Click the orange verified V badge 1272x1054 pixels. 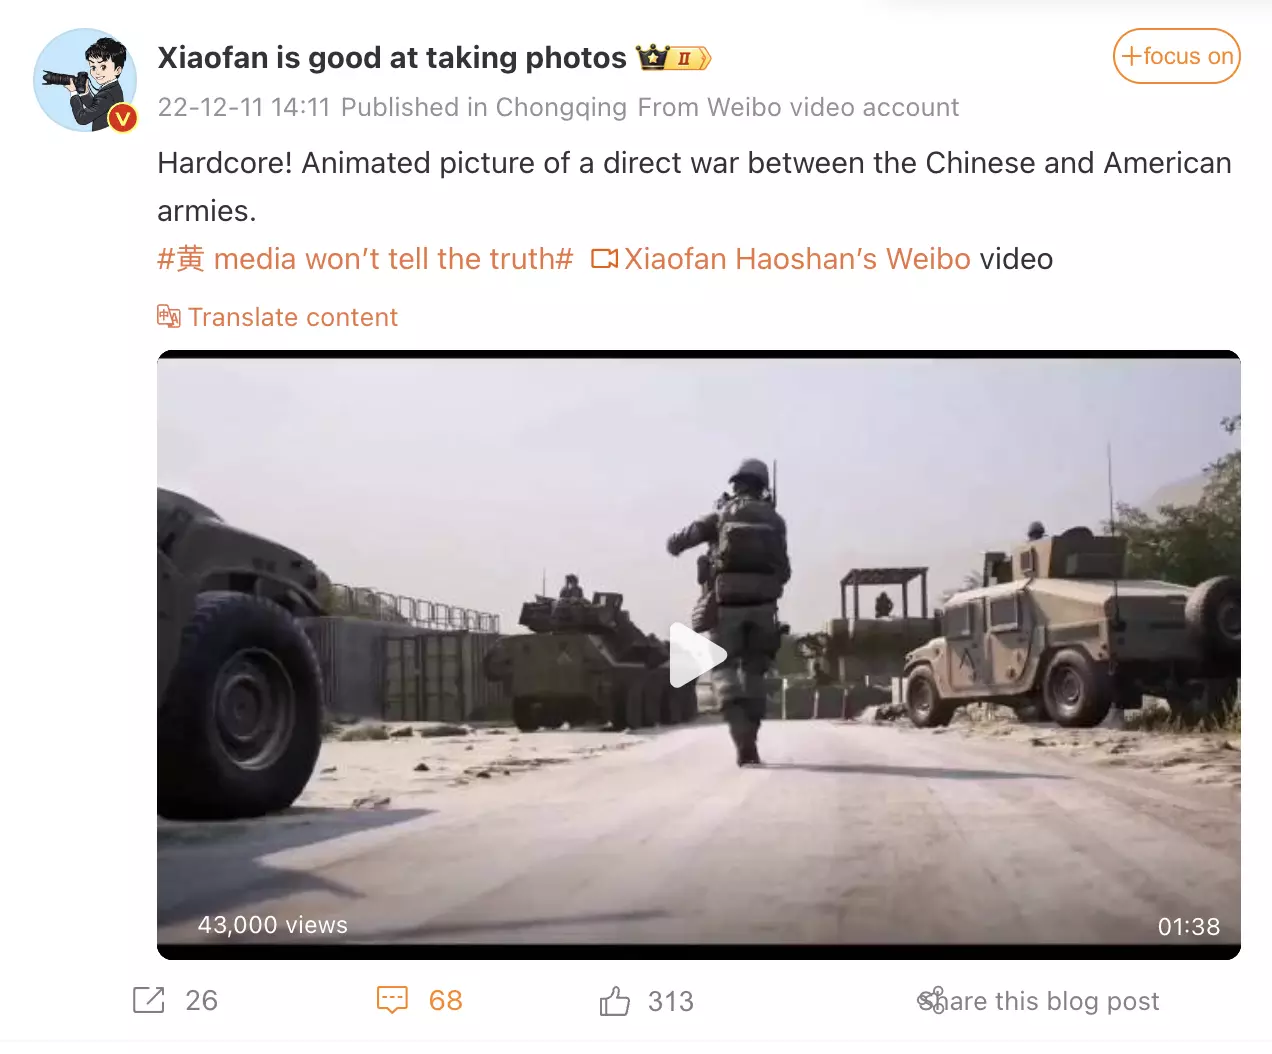pos(122,119)
